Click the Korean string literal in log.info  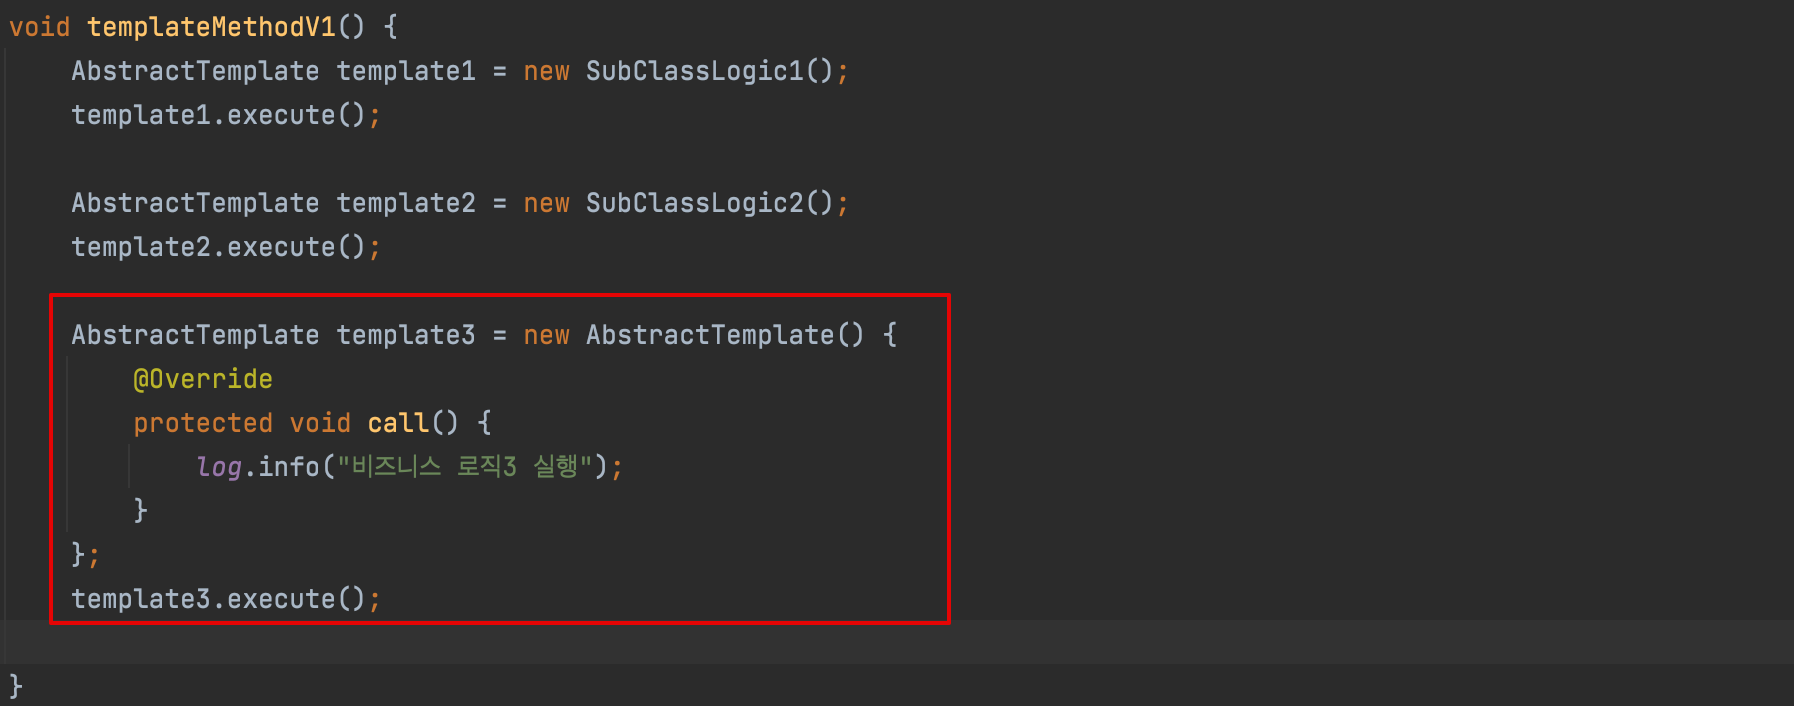pos(465,467)
